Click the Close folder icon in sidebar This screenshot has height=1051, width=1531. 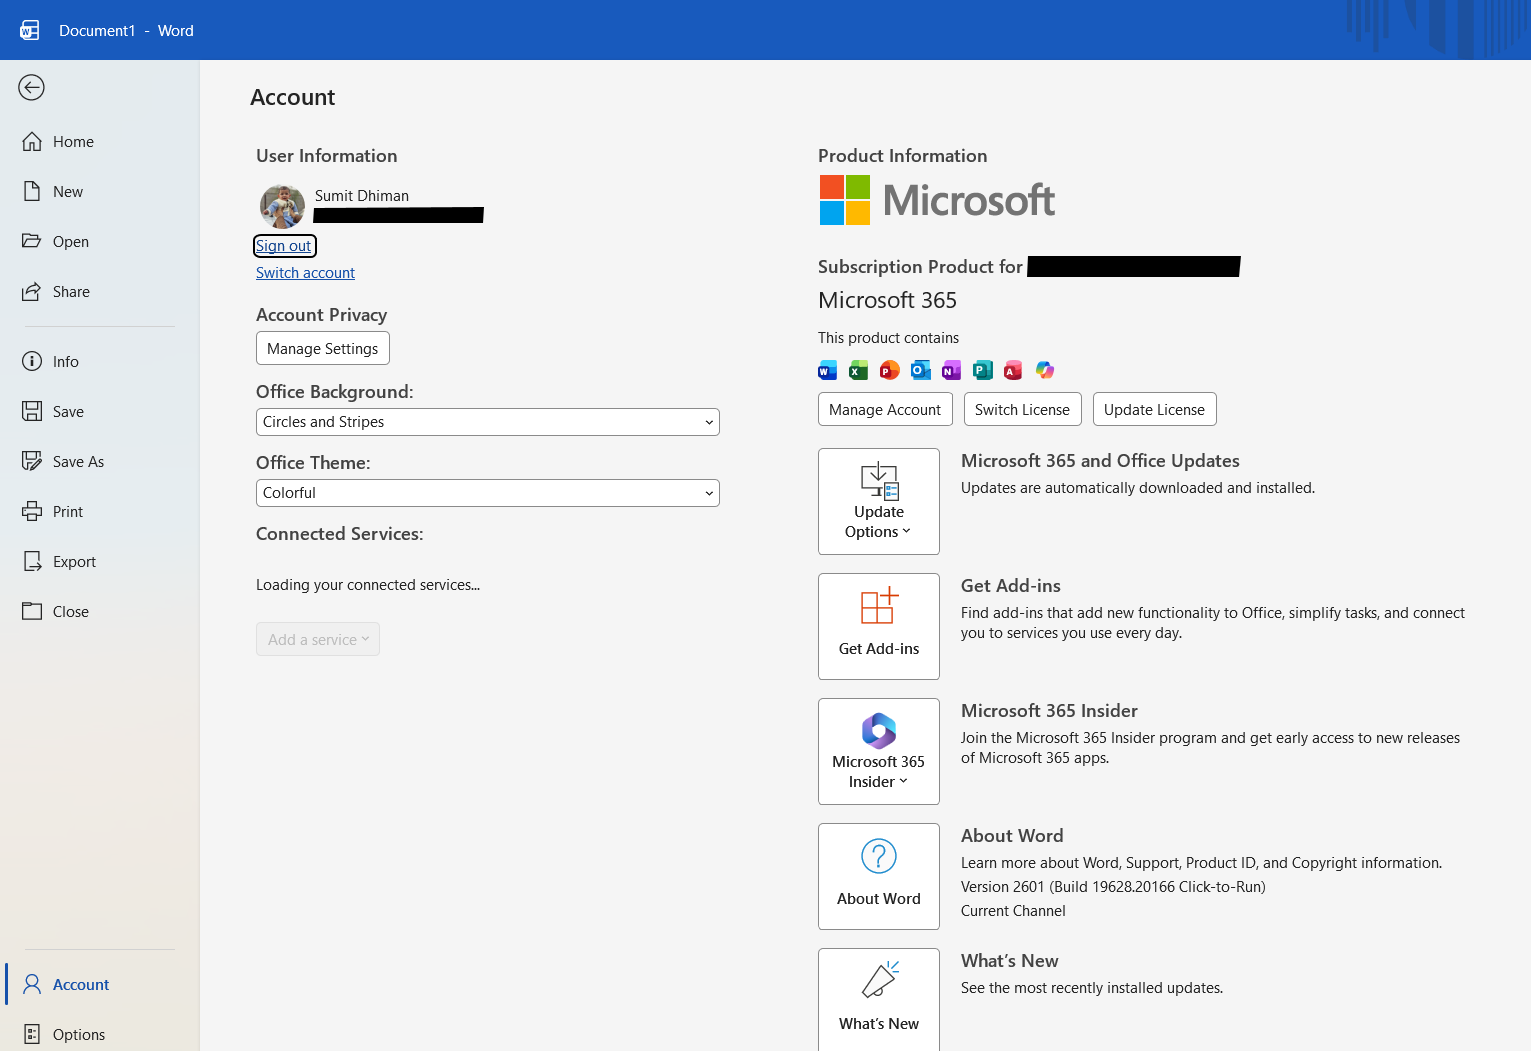tap(32, 611)
